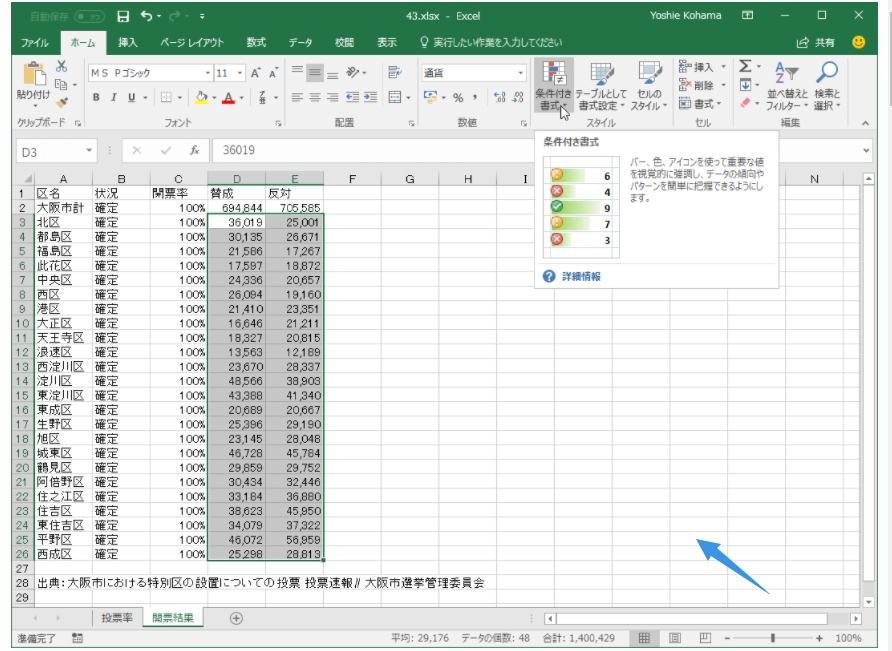This screenshot has width=892, height=651.
Task: Click the Save floppy disk icon
Action: [123, 17]
